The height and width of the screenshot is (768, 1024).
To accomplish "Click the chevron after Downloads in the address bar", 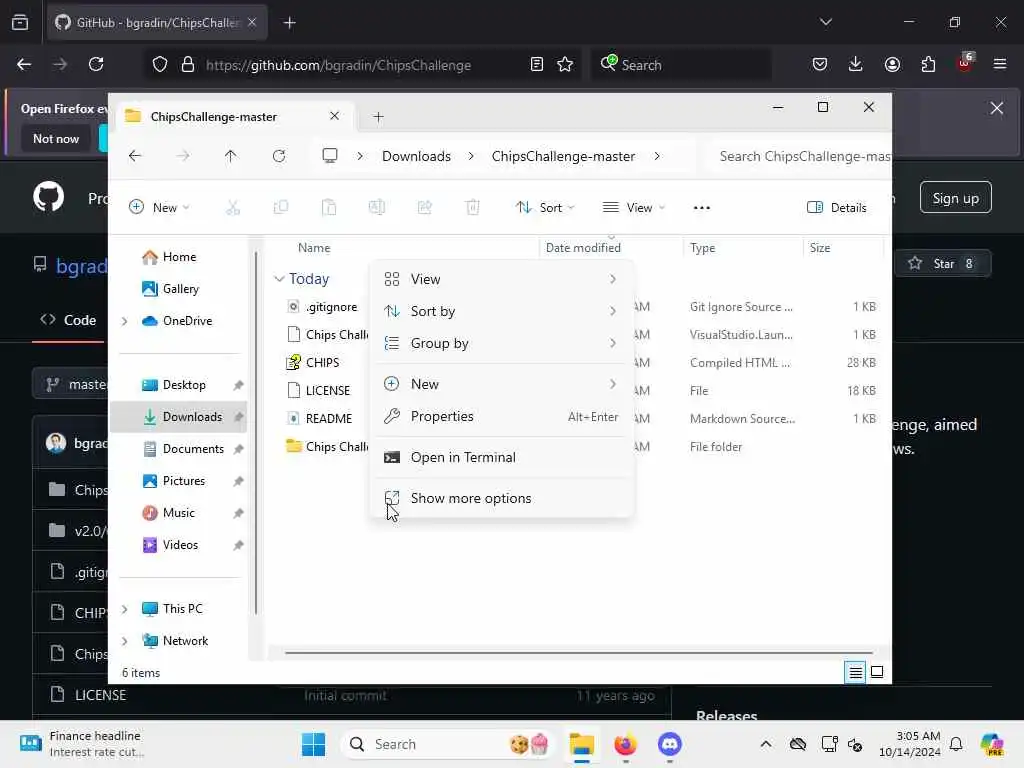I will click(471, 156).
